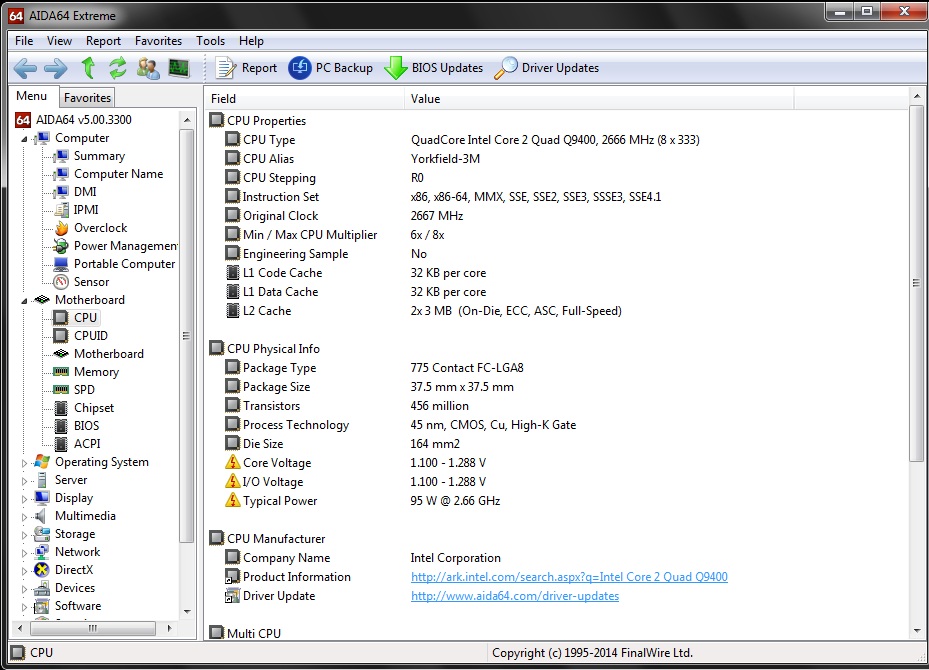Switch to the Favorites tab in the sidebar
This screenshot has height=670, width=929.
coord(87,98)
